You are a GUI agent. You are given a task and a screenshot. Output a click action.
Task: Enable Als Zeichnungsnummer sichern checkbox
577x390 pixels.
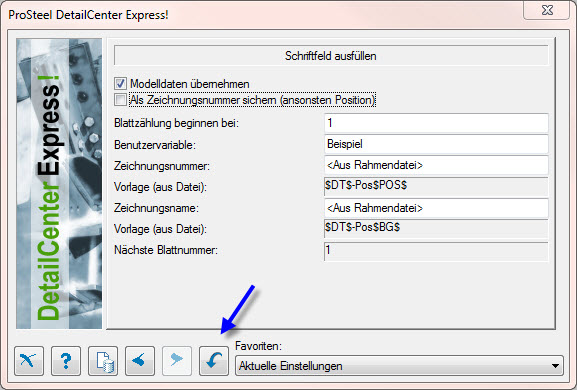[x=120, y=100]
